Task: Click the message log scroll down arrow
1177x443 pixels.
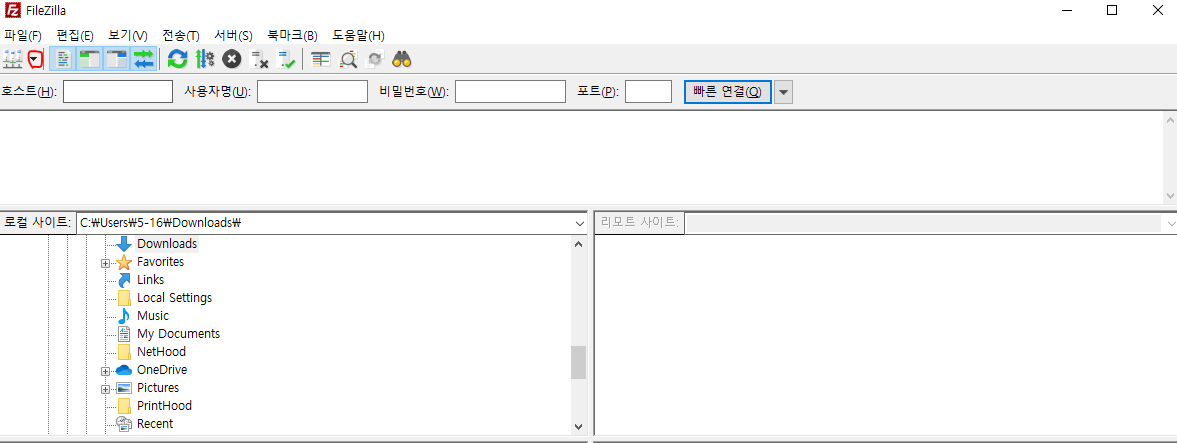Action: click(x=1169, y=195)
